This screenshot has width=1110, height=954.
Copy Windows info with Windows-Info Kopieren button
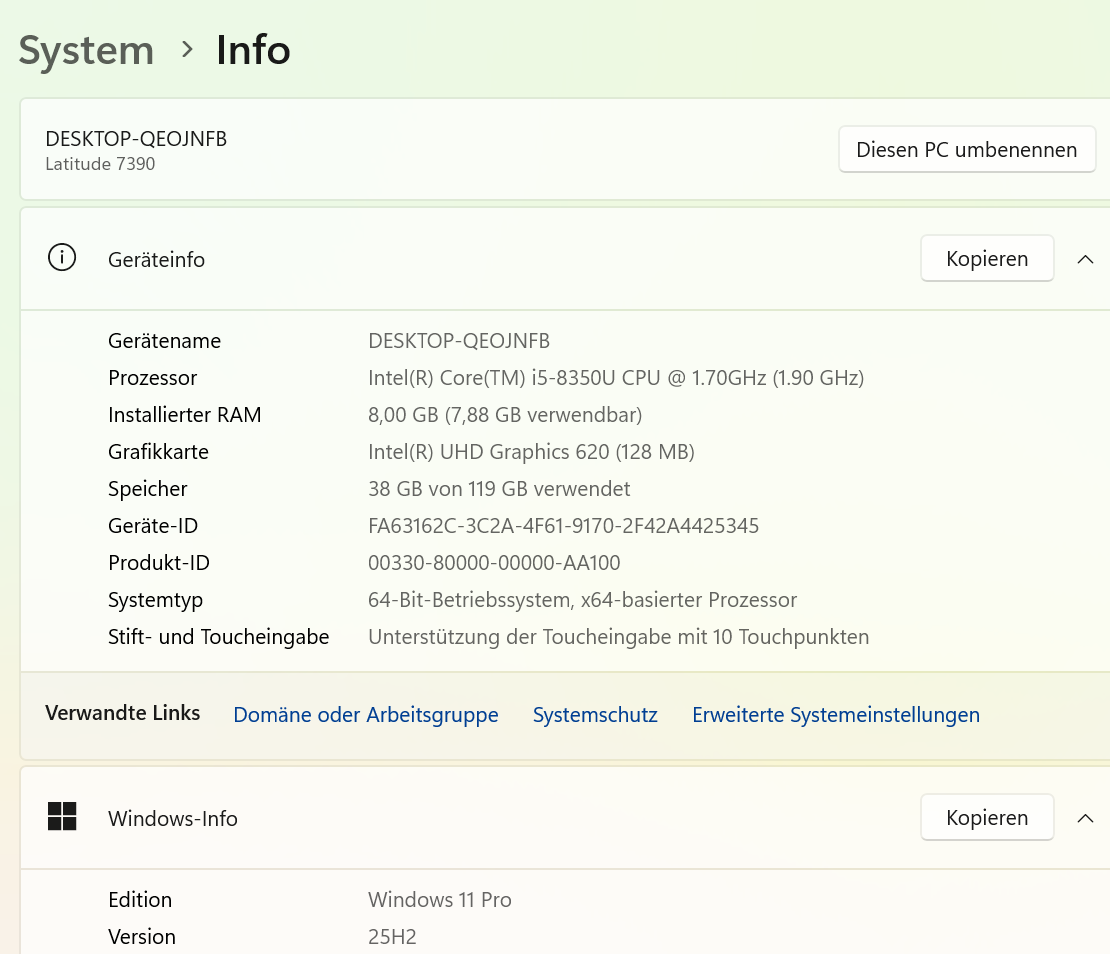pyautogui.click(x=987, y=817)
